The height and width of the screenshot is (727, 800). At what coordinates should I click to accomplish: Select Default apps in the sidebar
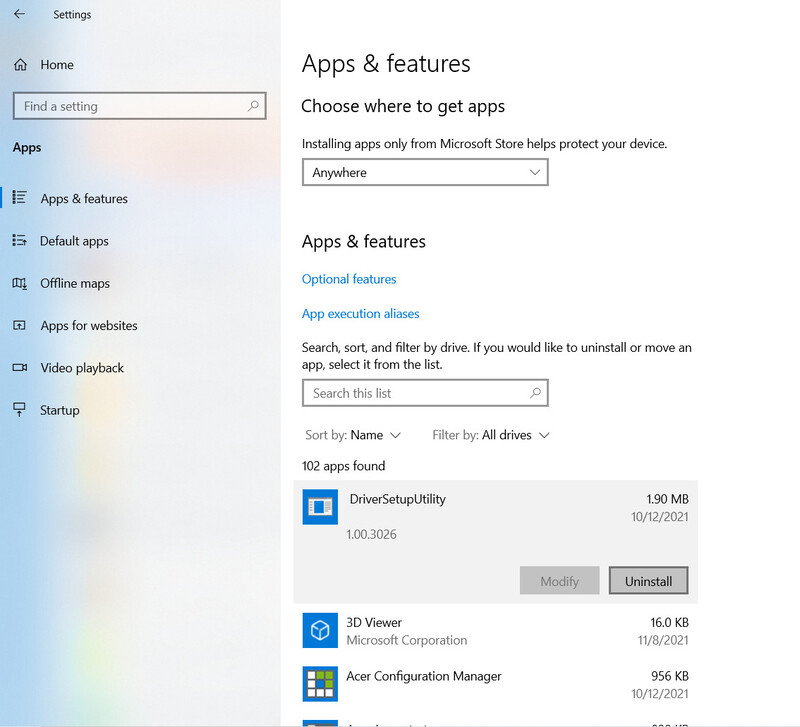[74, 241]
